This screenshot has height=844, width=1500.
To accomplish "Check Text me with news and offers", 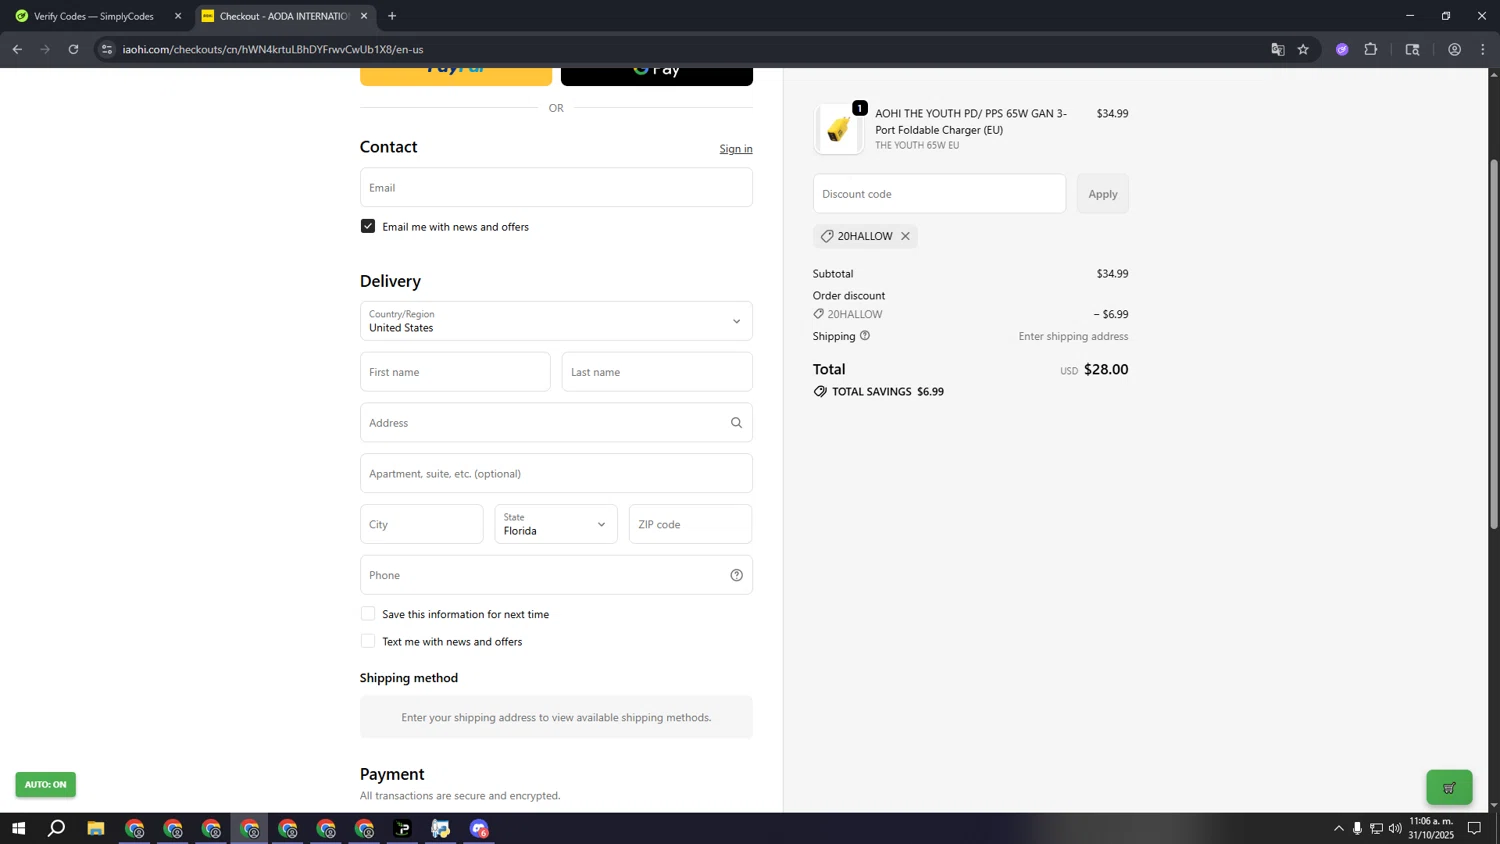I will pos(368,641).
